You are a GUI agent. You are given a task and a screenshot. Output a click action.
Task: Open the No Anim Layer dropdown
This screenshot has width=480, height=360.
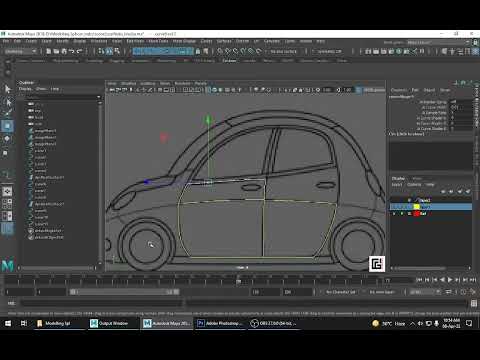[382, 292]
